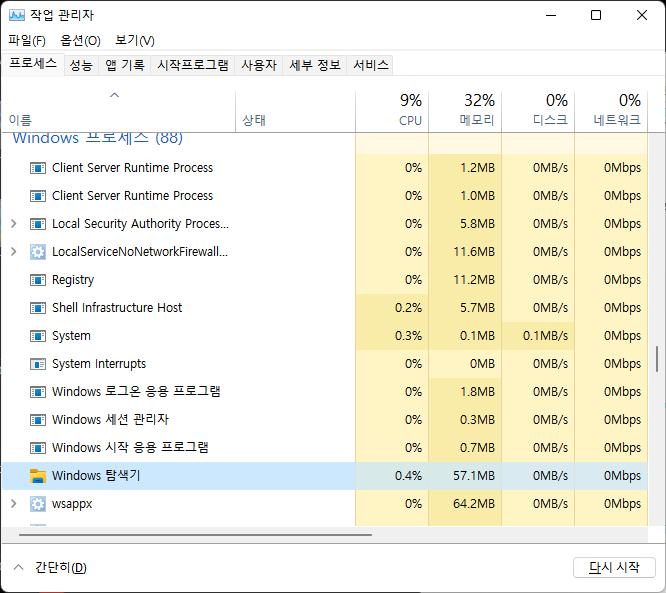Select the Registry process name
This screenshot has height=593, width=666.
click(73, 280)
